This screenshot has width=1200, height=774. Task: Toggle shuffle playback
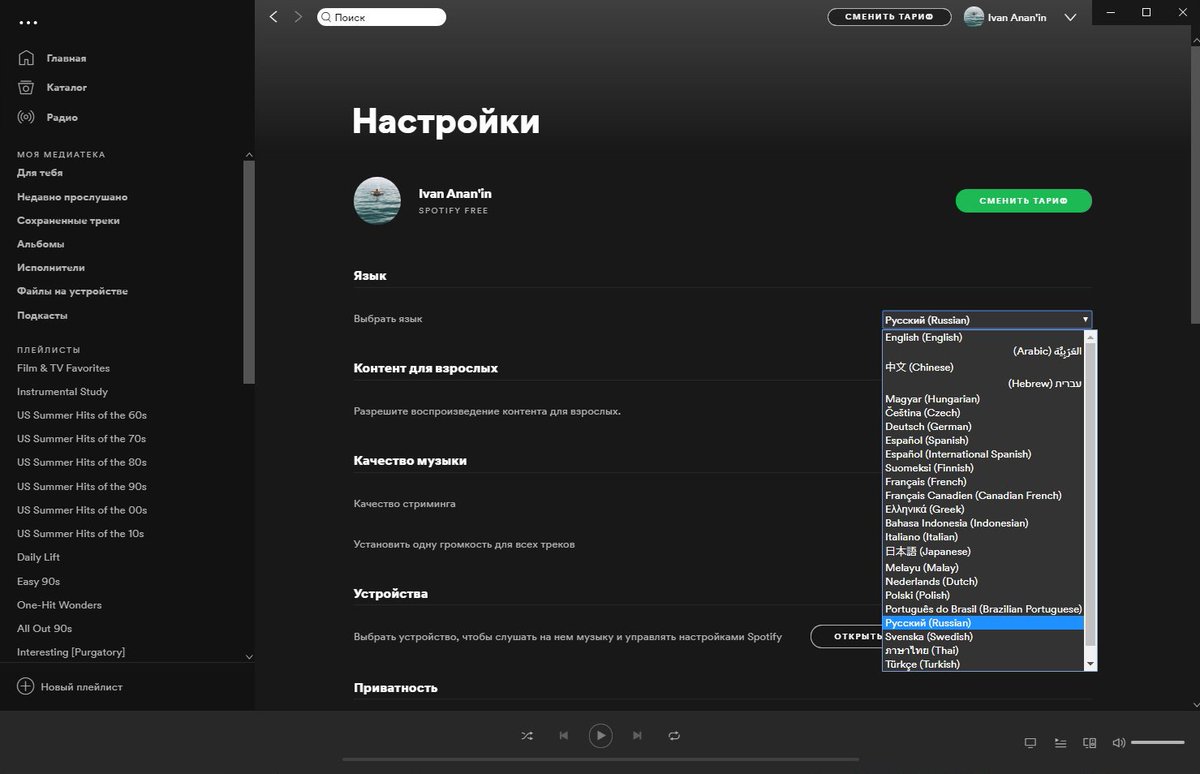527,736
